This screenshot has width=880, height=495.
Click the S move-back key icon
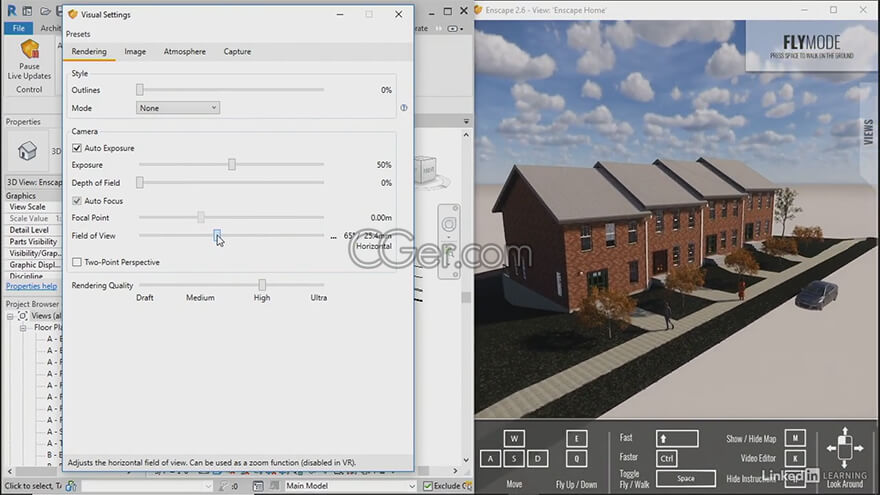pos(514,459)
